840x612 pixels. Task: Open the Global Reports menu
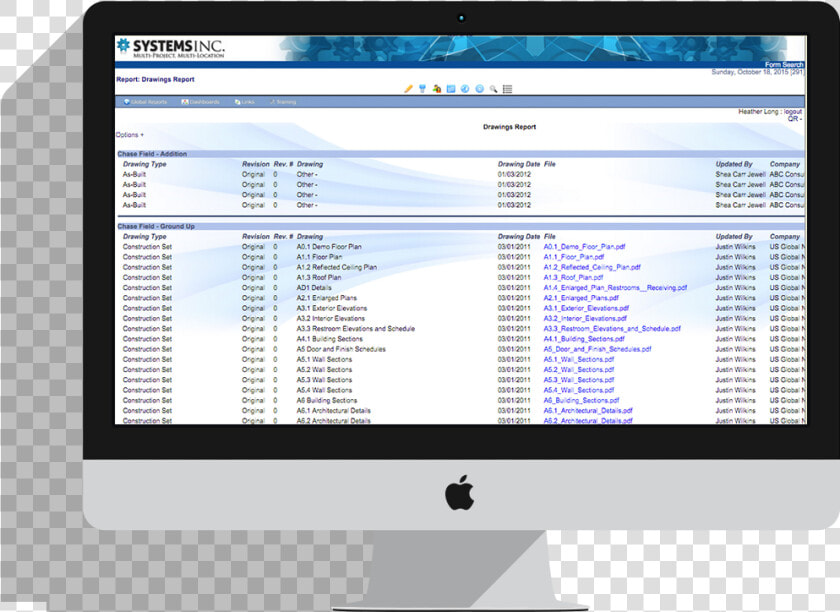[x=145, y=102]
